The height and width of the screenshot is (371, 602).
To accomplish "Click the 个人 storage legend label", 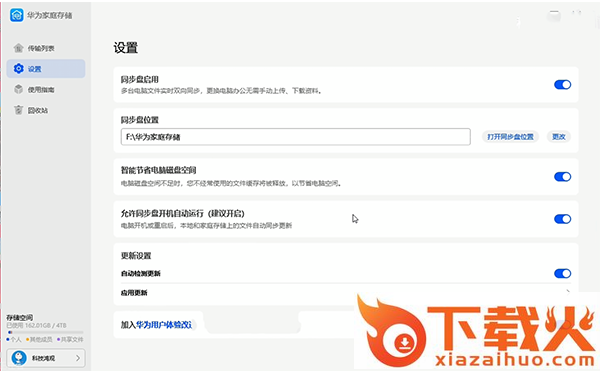I will 16,340.
